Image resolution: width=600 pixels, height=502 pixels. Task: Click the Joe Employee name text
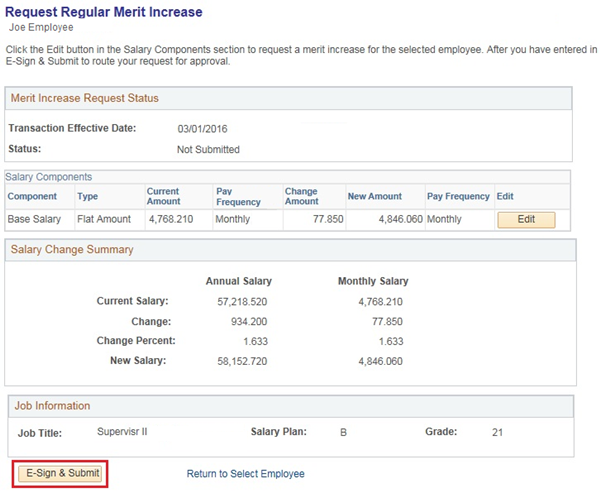(43, 29)
